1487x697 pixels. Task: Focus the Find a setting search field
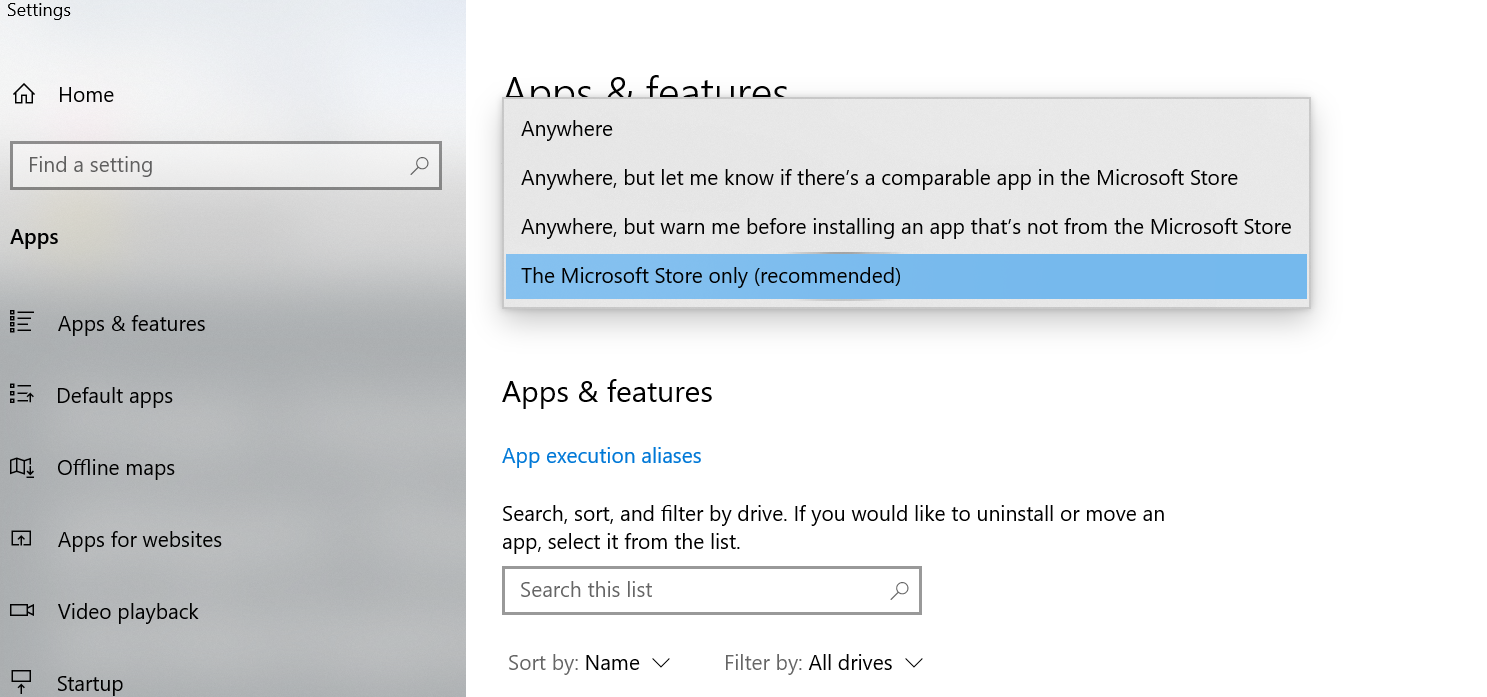[210, 165]
